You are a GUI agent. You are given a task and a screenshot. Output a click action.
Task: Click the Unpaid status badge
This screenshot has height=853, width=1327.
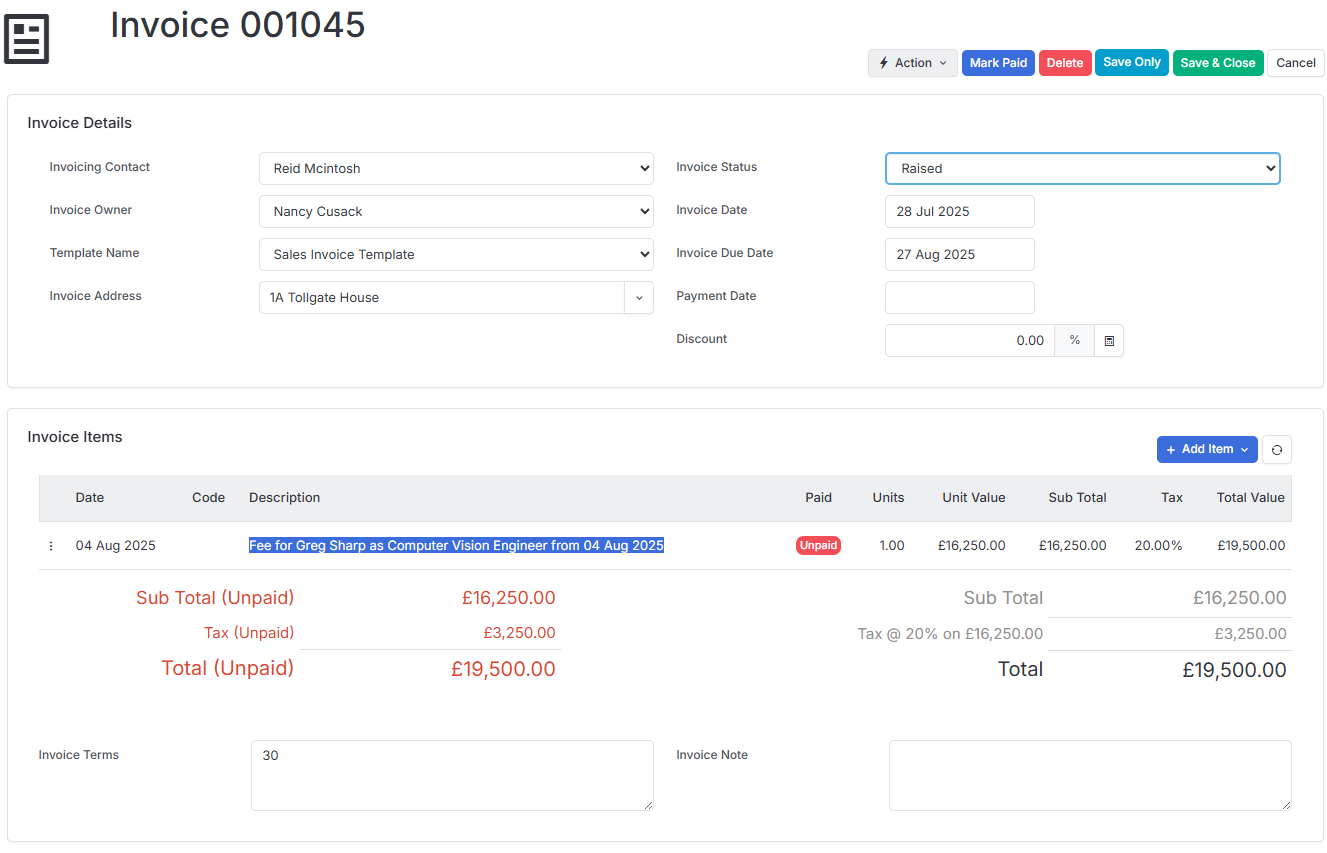[x=818, y=546]
